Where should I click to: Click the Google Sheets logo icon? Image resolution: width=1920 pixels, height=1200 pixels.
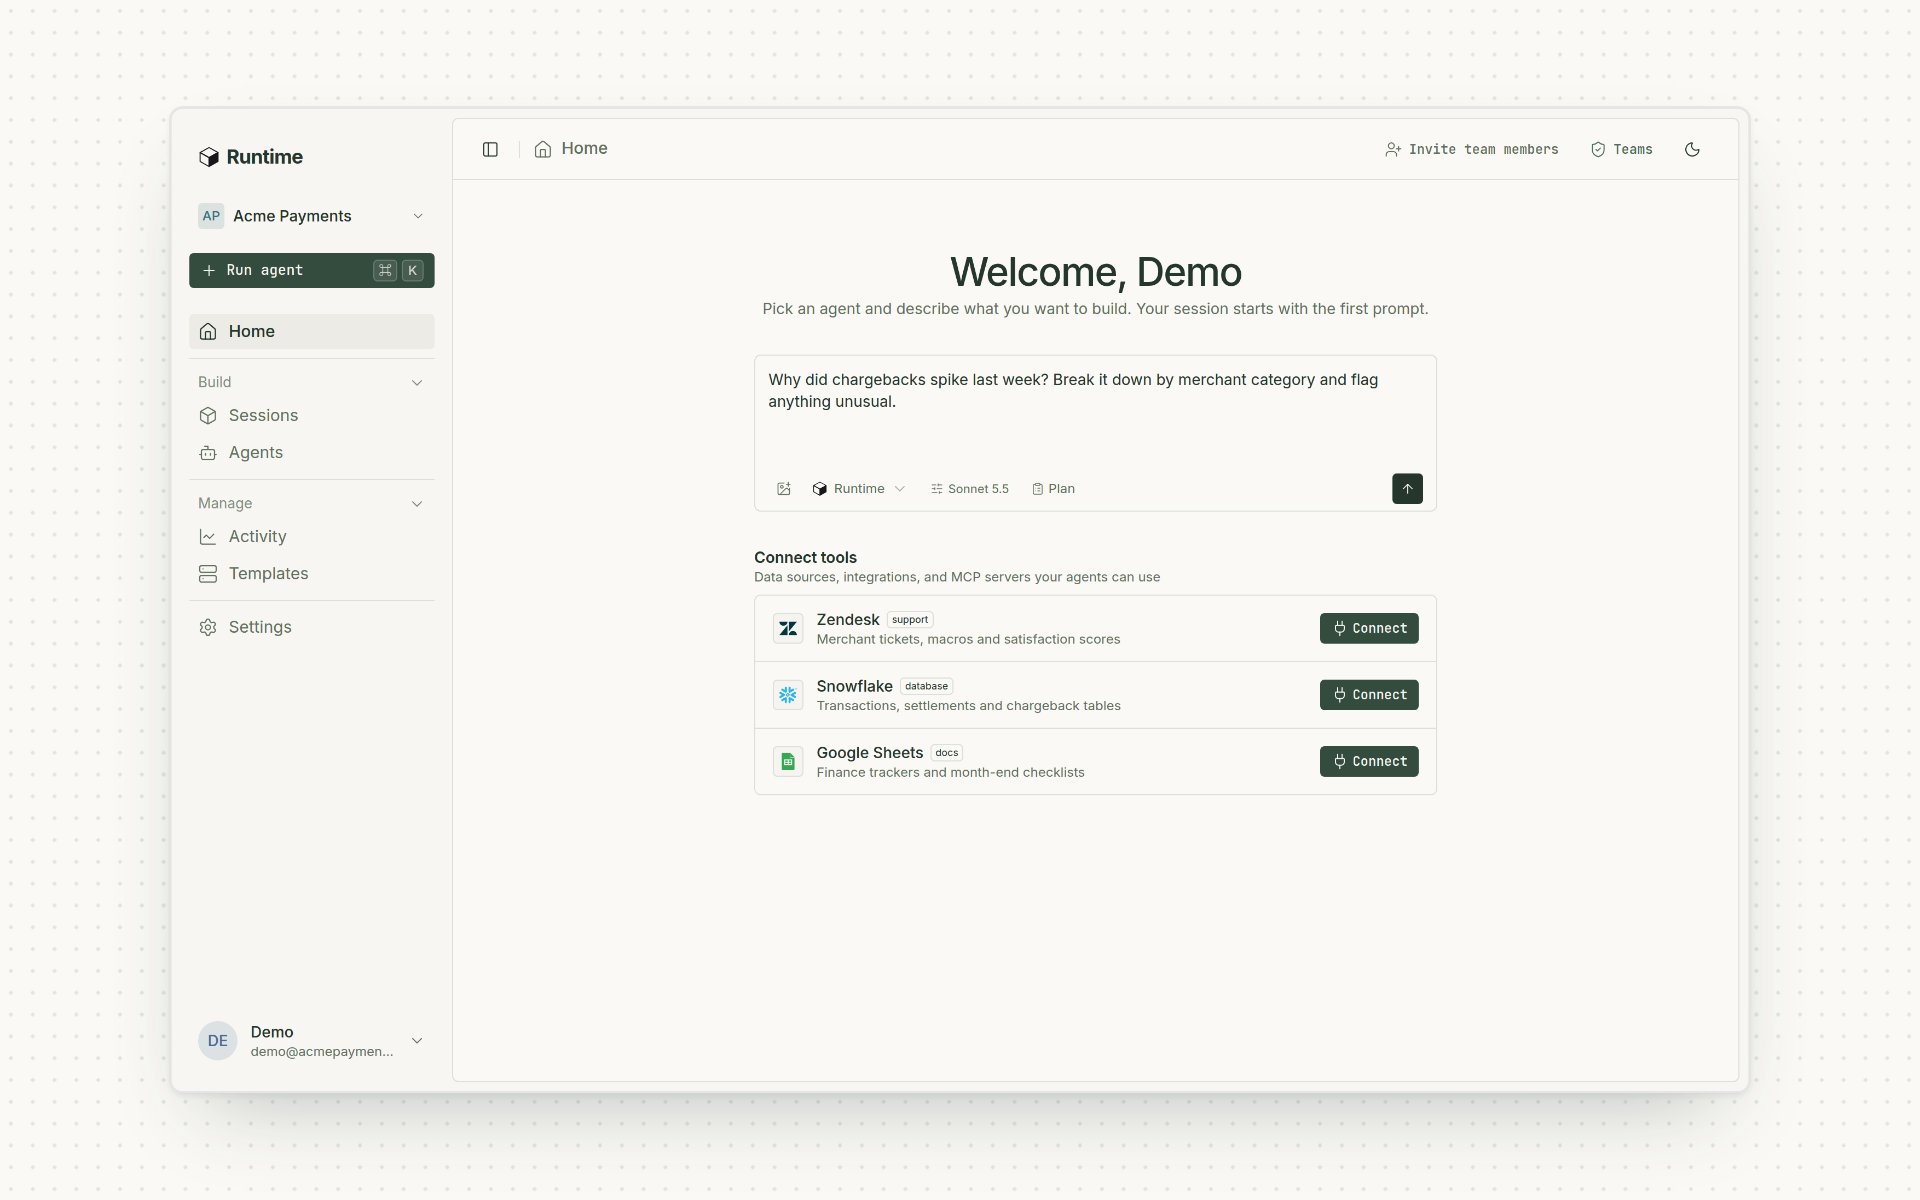pyautogui.click(x=788, y=762)
